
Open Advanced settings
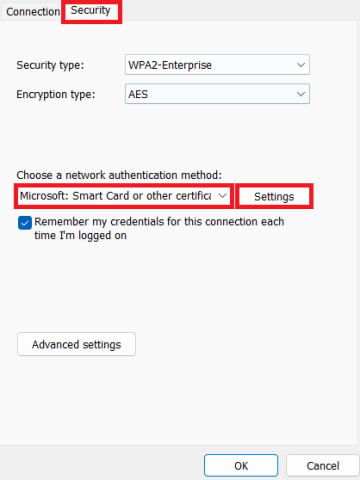76,344
